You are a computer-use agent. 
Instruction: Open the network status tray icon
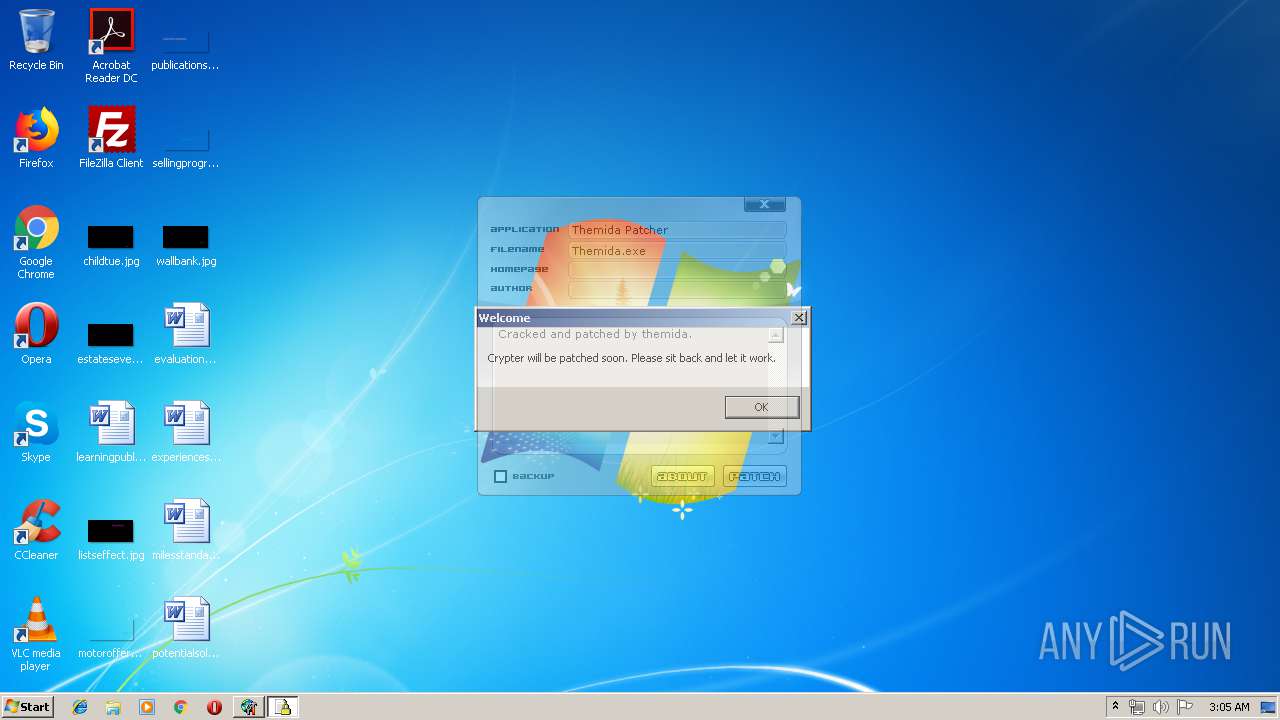1137,707
